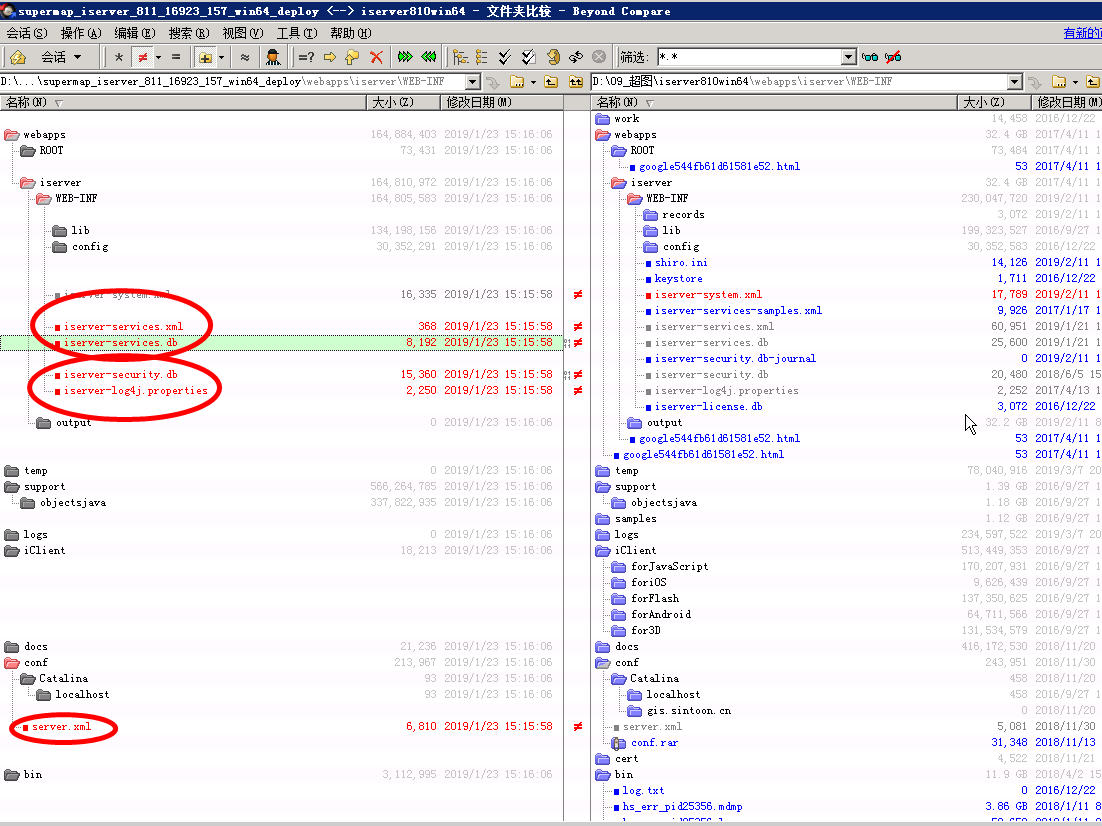The height and width of the screenshot is (826, 1102).
Task: Toggle the green glasses filter icon
Action: pyautogui.click(x=870, y=57)
